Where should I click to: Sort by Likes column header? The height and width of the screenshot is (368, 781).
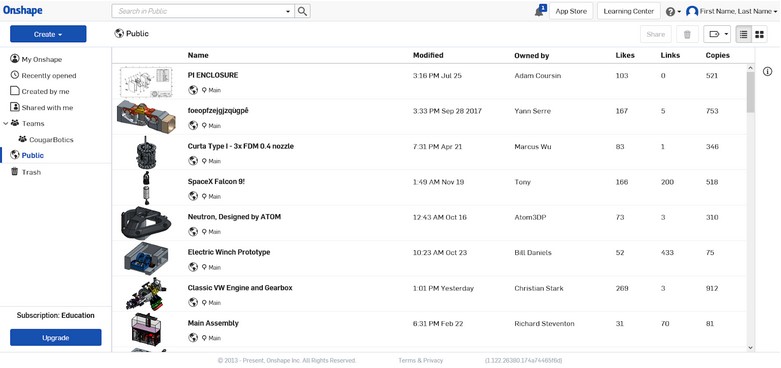[x=625, y=55]
